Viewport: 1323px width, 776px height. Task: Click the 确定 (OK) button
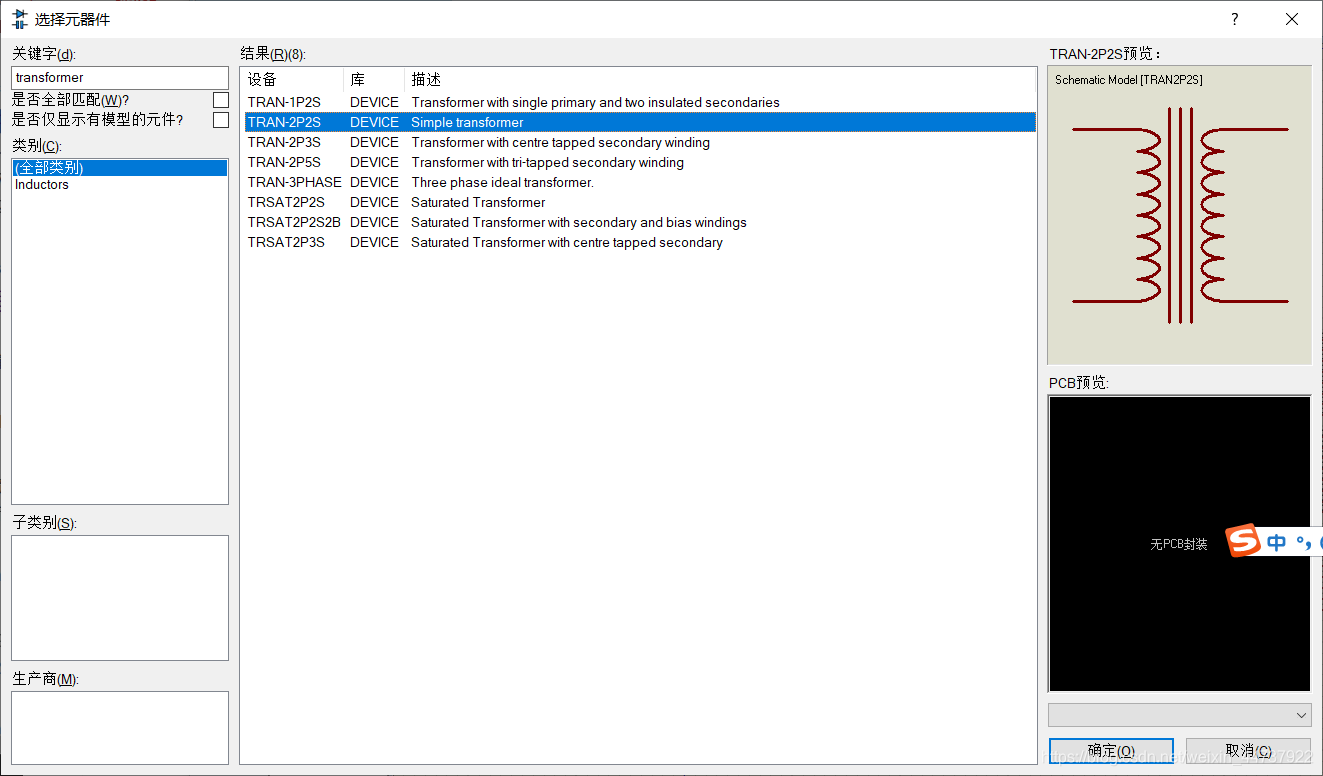pyautogui.click(x=1110, y=751)
